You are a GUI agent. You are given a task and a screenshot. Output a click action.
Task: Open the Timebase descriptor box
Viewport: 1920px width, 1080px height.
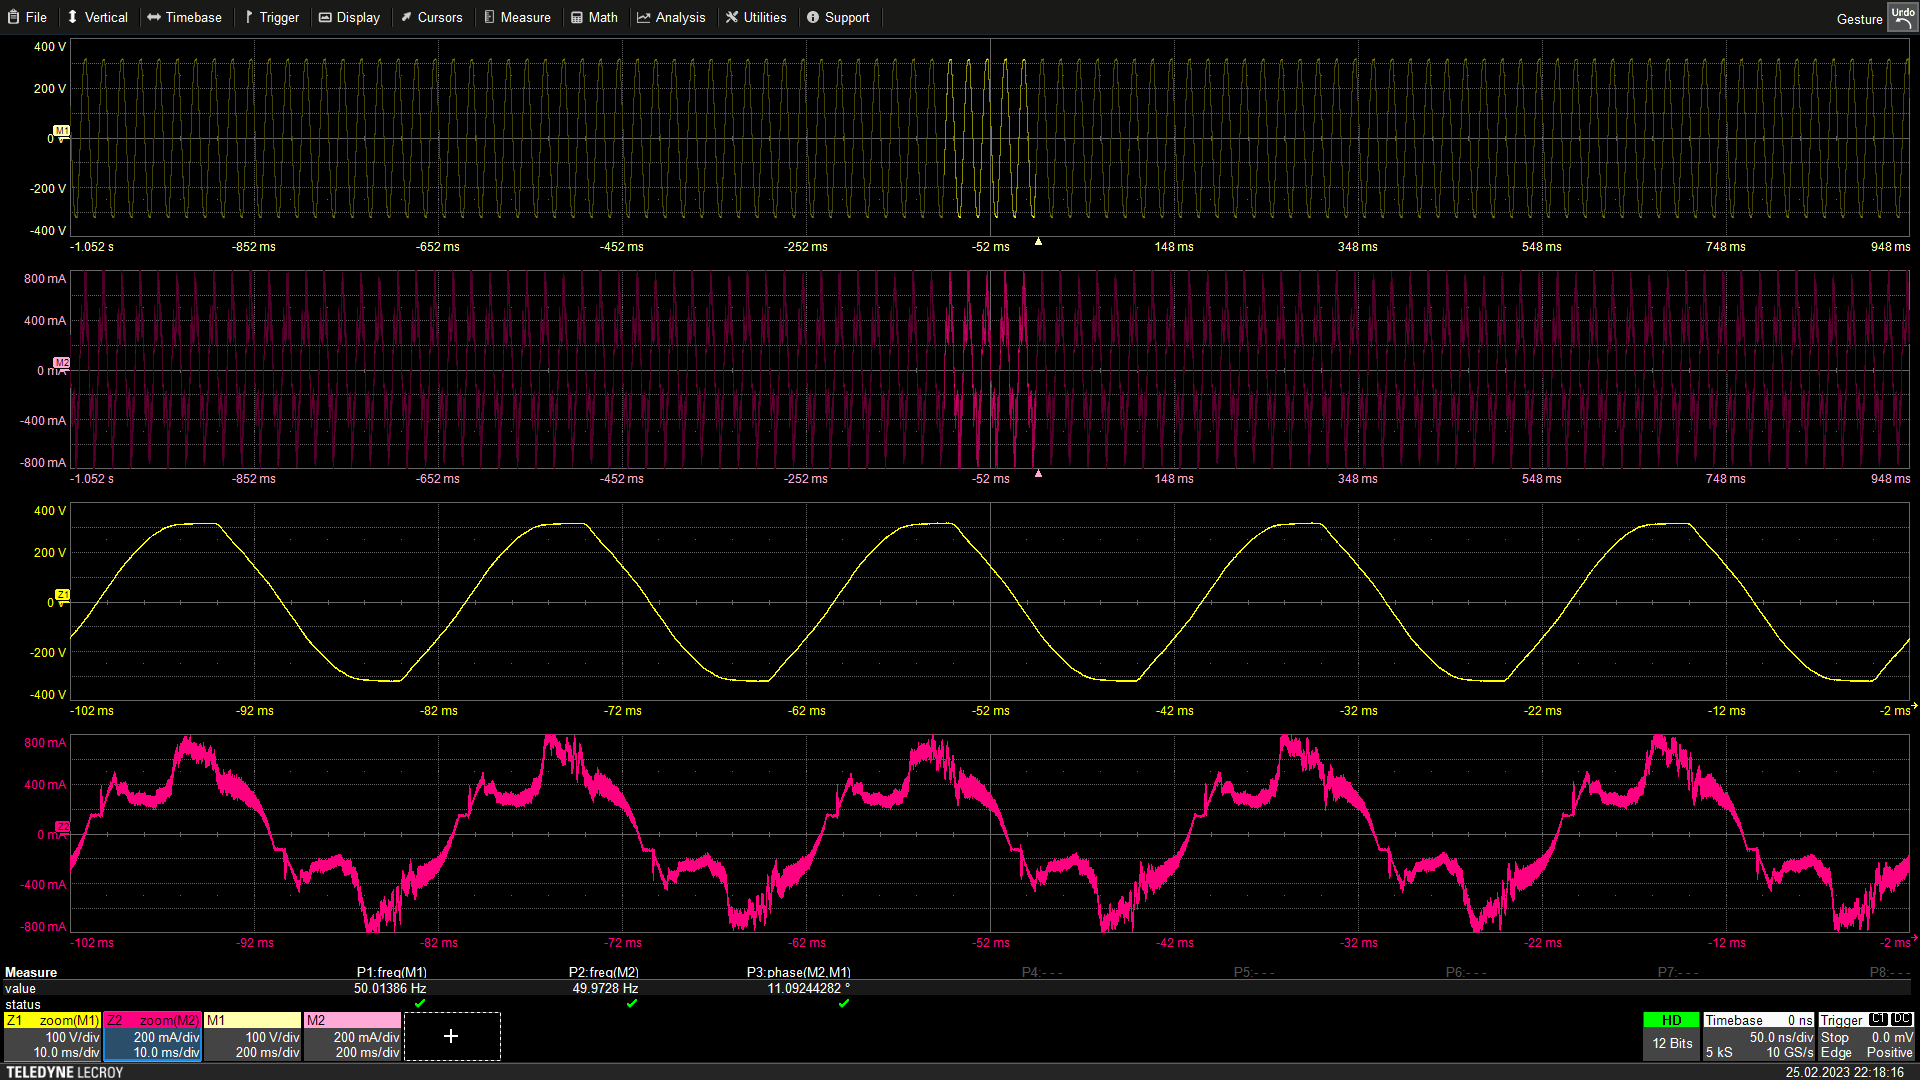click(1759, 1036)
